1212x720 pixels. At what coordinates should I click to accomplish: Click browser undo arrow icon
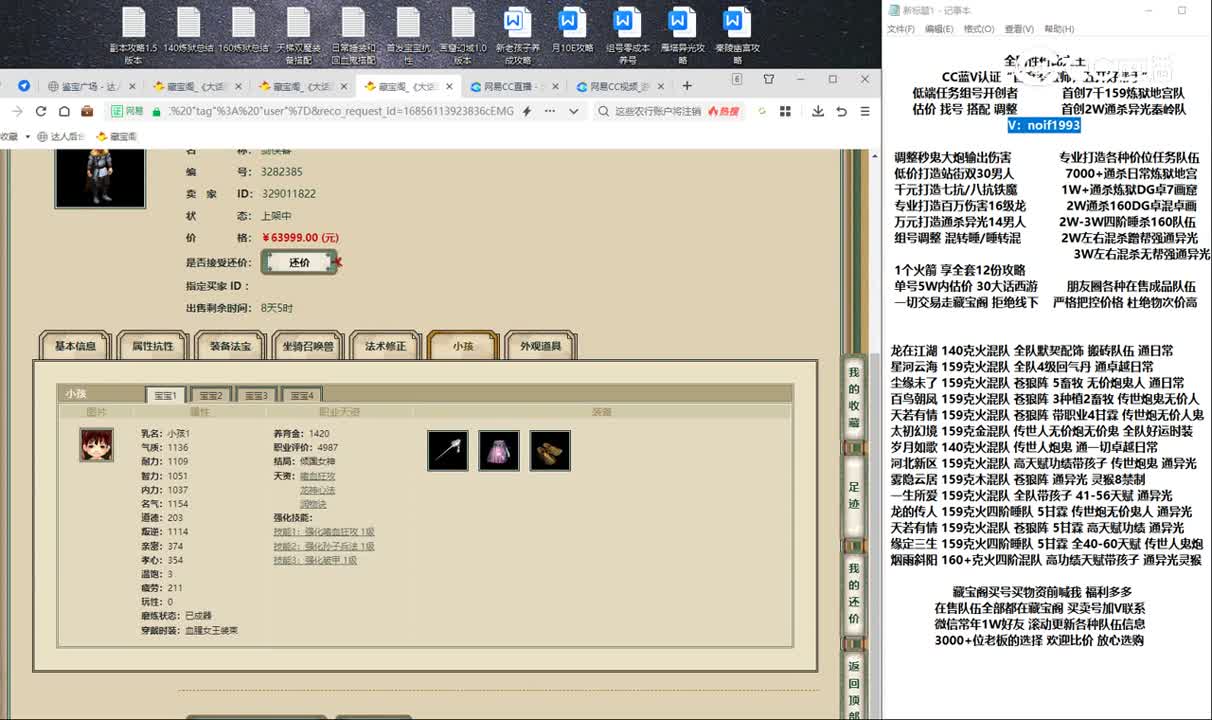coord(842,111)
